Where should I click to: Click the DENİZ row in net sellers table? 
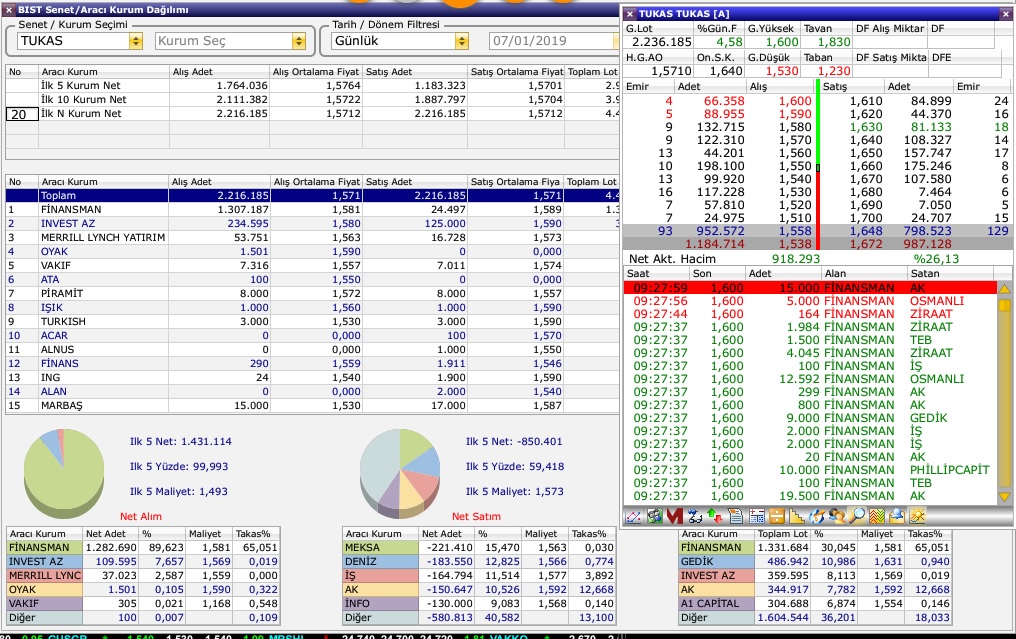click(x=479, y=562)
